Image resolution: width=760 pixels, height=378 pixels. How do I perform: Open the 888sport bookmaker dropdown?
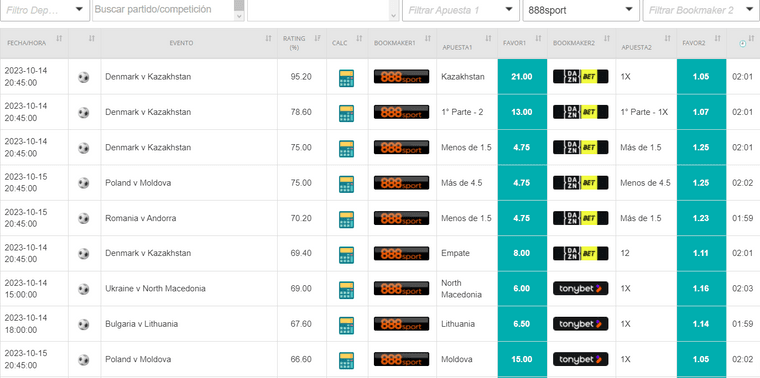(581, 10)
